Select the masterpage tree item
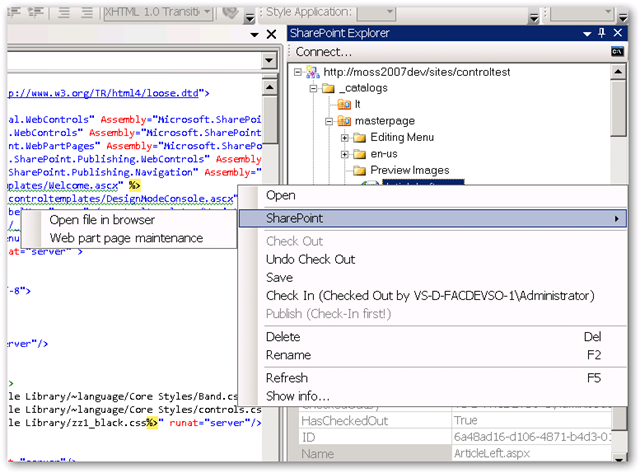Viewport: 640px width, 473px height. (384, 121)
